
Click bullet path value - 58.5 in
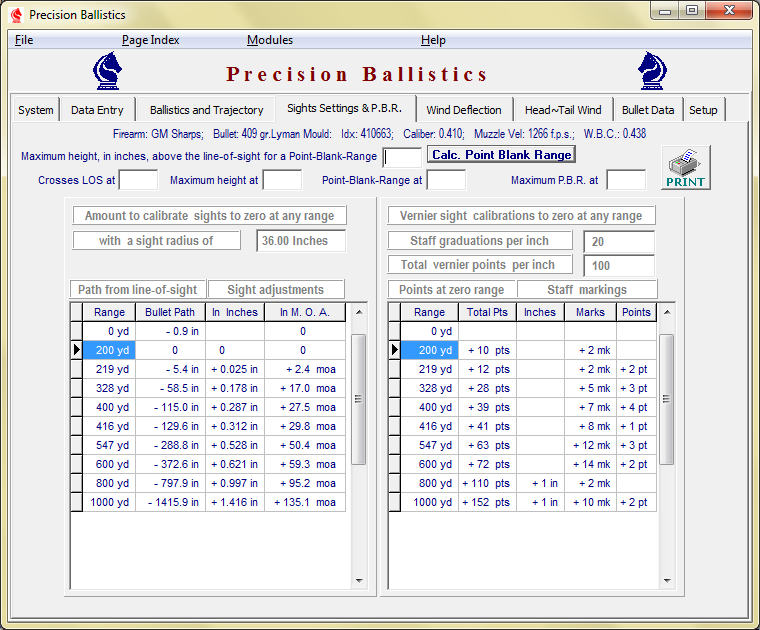[170, 388]
